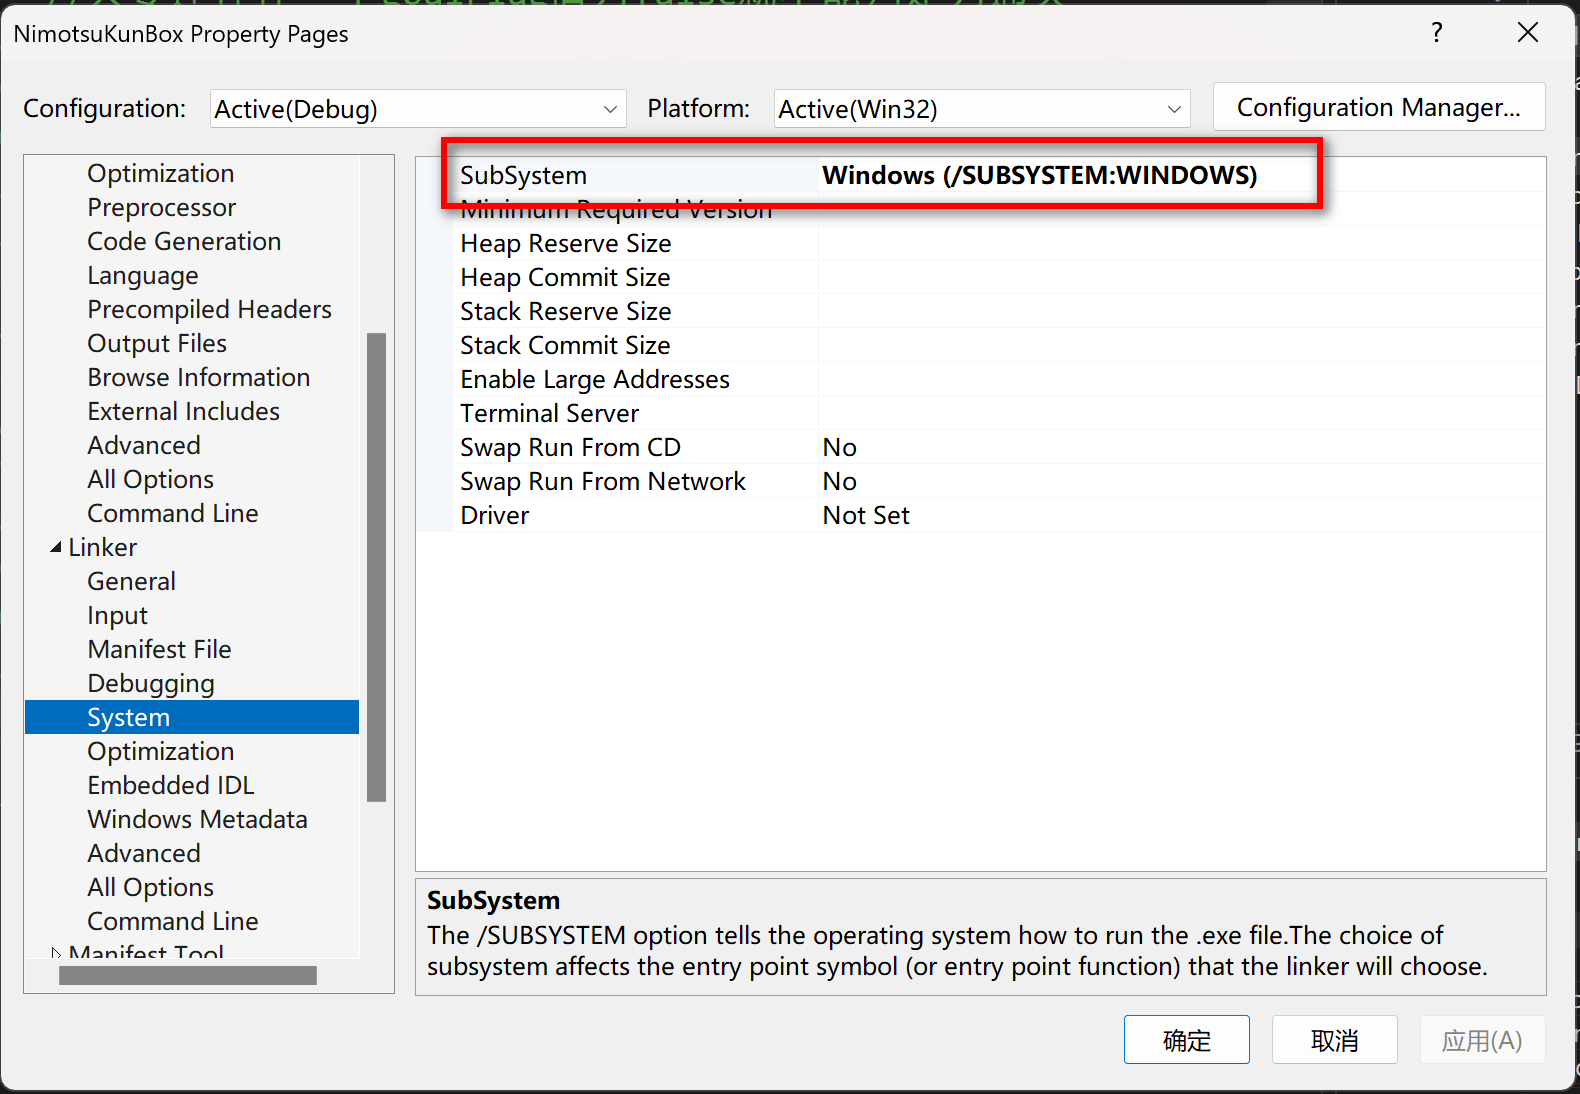Select the Precompiled Headers tree item

[209, 309]
